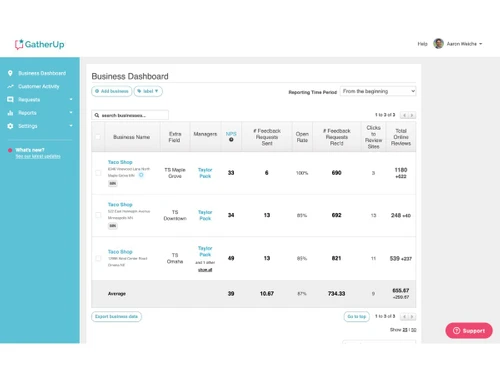Viewport: 500px width, 375px height.
Task: Click Requests chat bubble icon
Action: tap(10, 99)
